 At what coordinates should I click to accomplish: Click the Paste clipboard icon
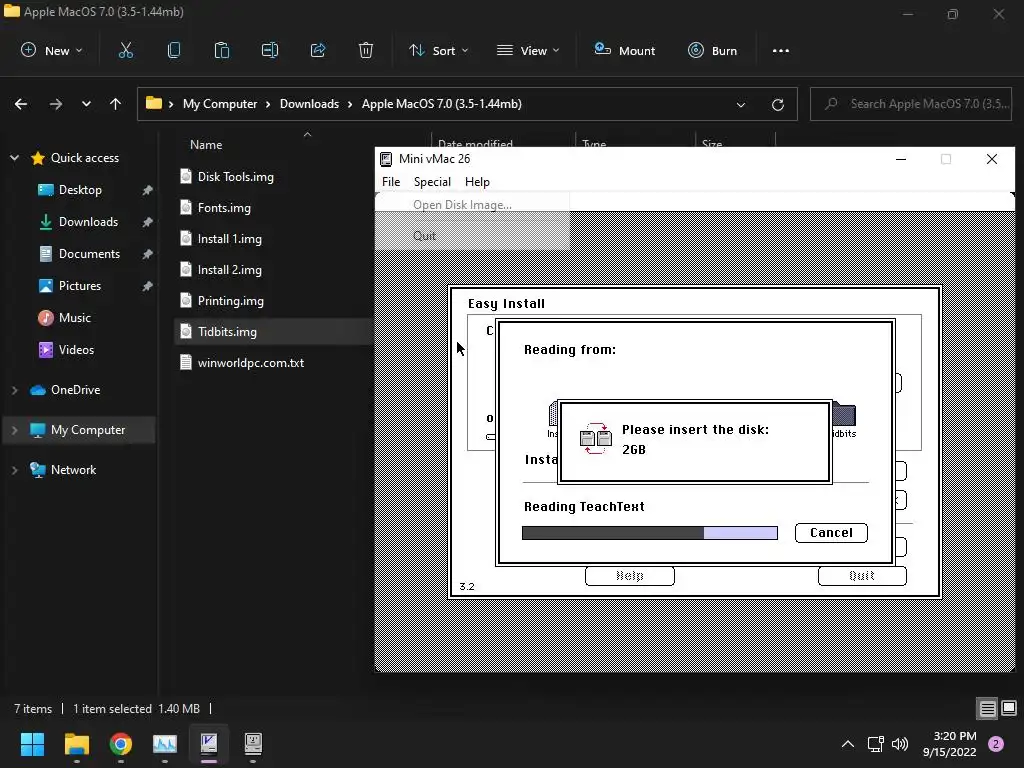click(x=222, y=50)
